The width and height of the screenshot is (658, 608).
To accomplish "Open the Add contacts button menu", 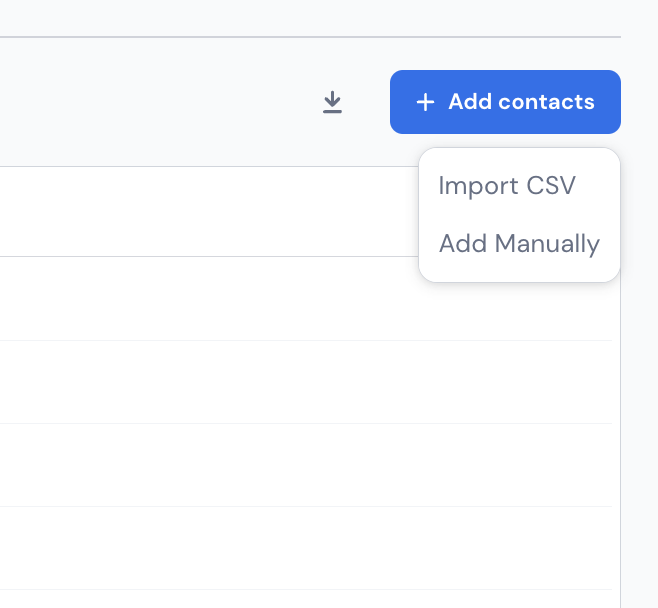I will [505, 102].
